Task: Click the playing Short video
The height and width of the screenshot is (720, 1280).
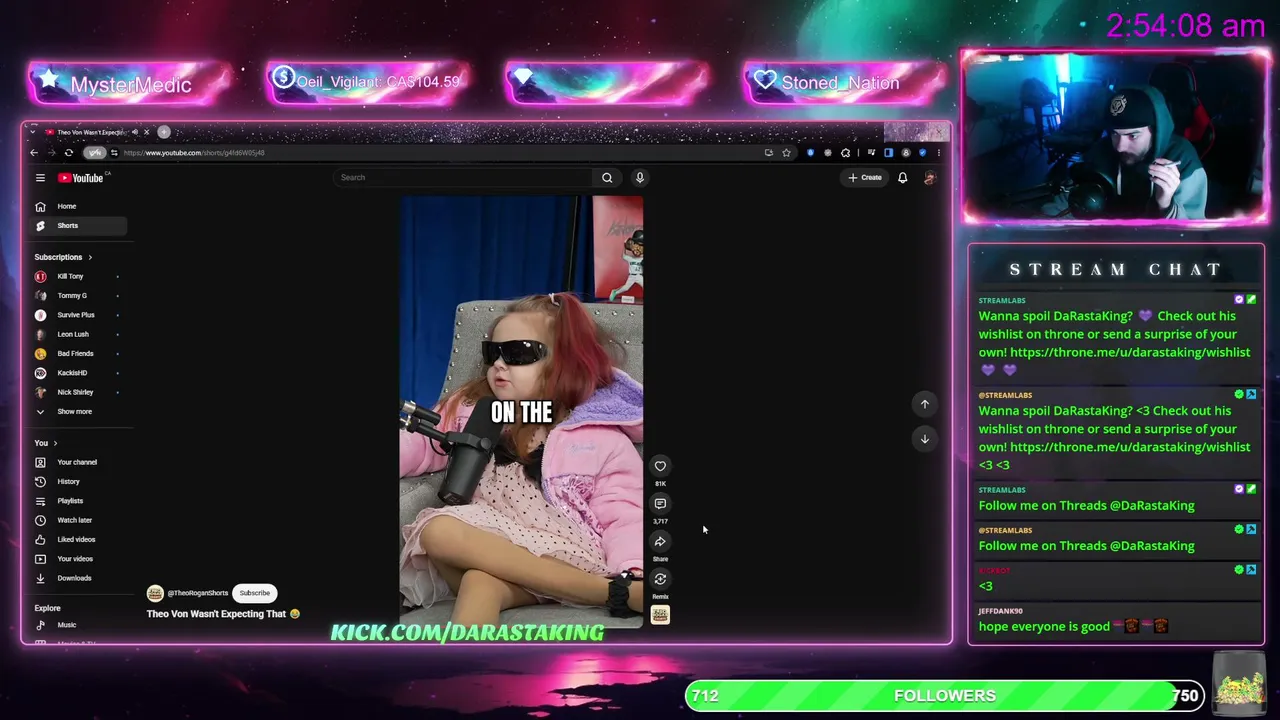Action: pos(521,412)
